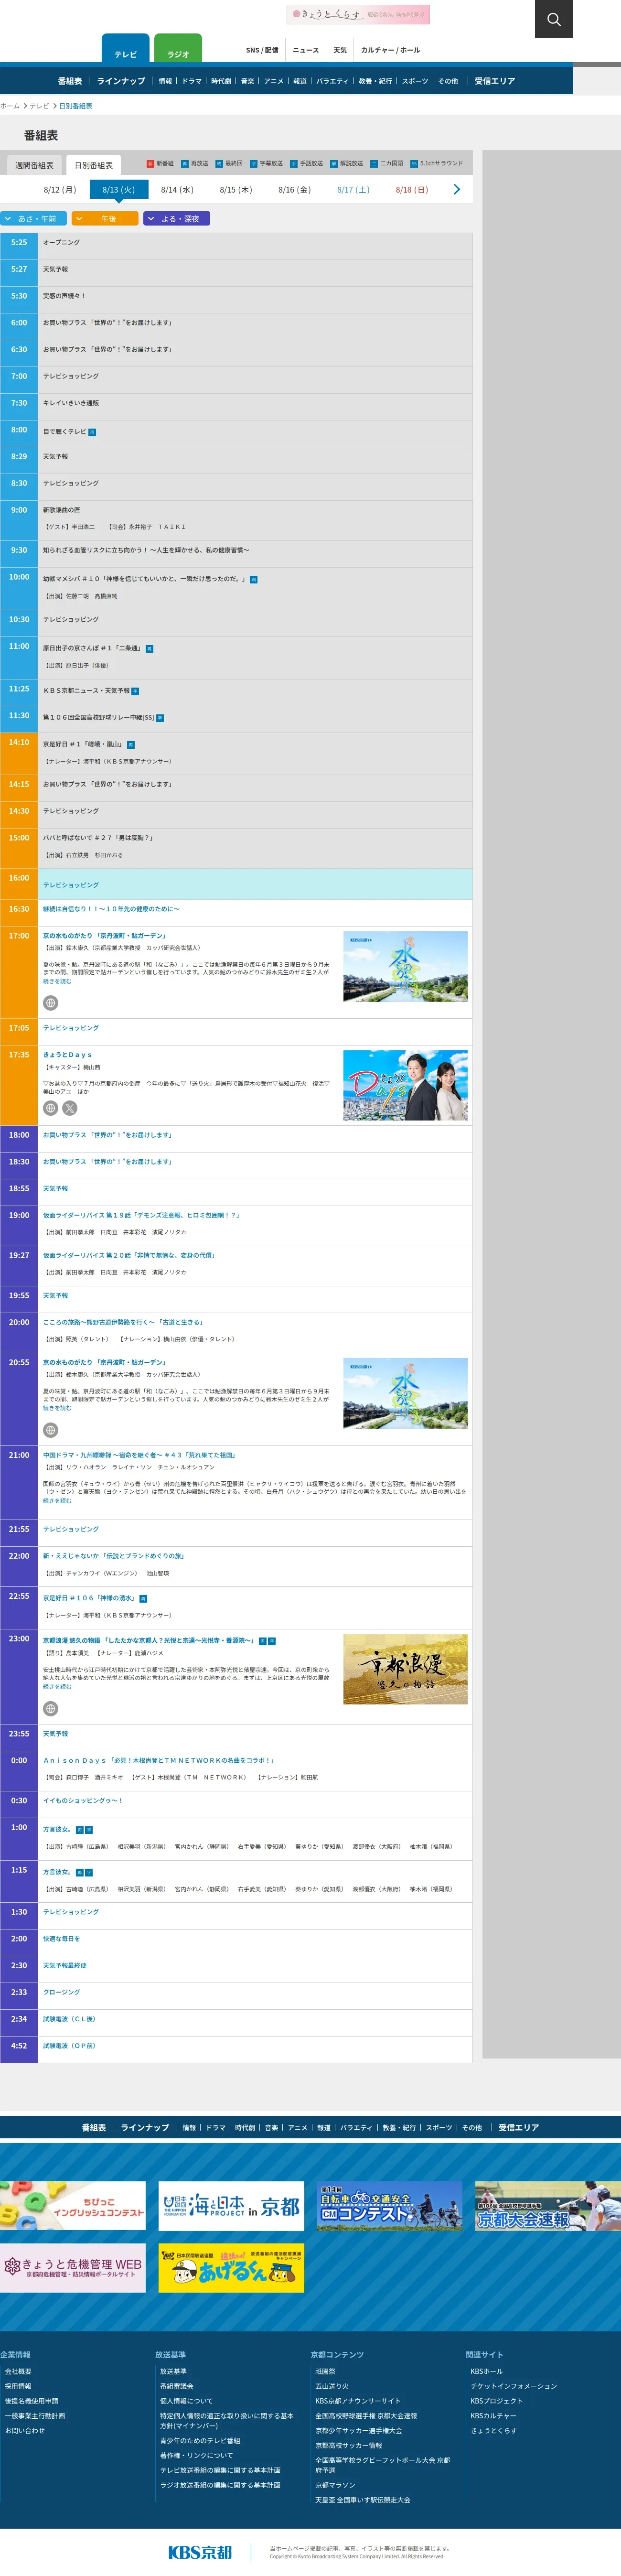Click the 解説放送 legend icon
The width and height of the screenshot is (621, 2576).
click(x=334, y=163)
